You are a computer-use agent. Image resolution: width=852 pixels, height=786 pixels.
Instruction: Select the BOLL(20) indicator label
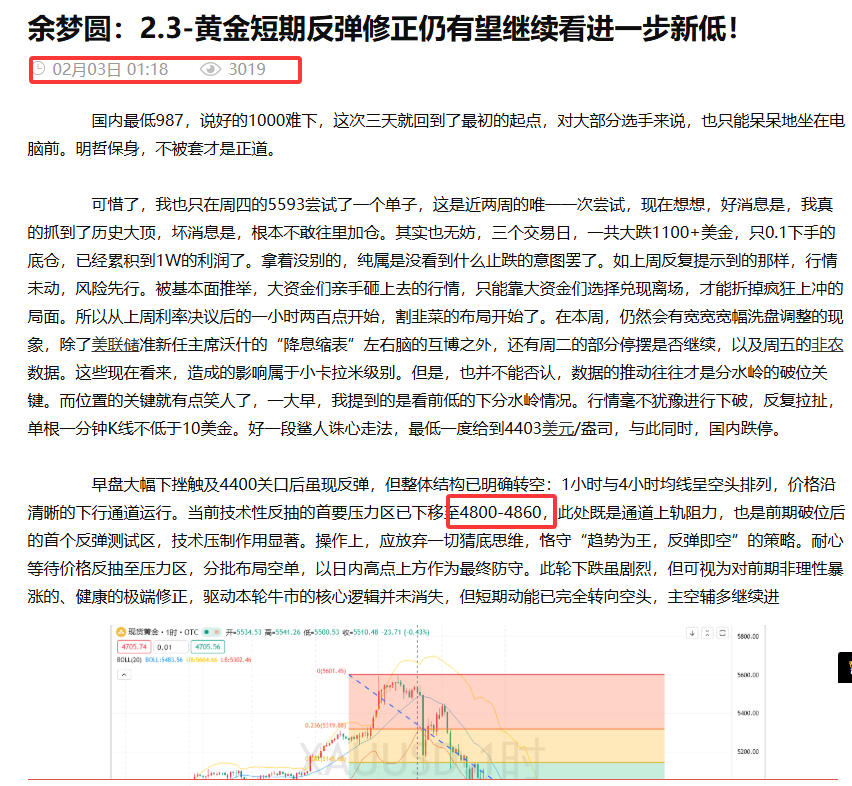click(129, 659)
